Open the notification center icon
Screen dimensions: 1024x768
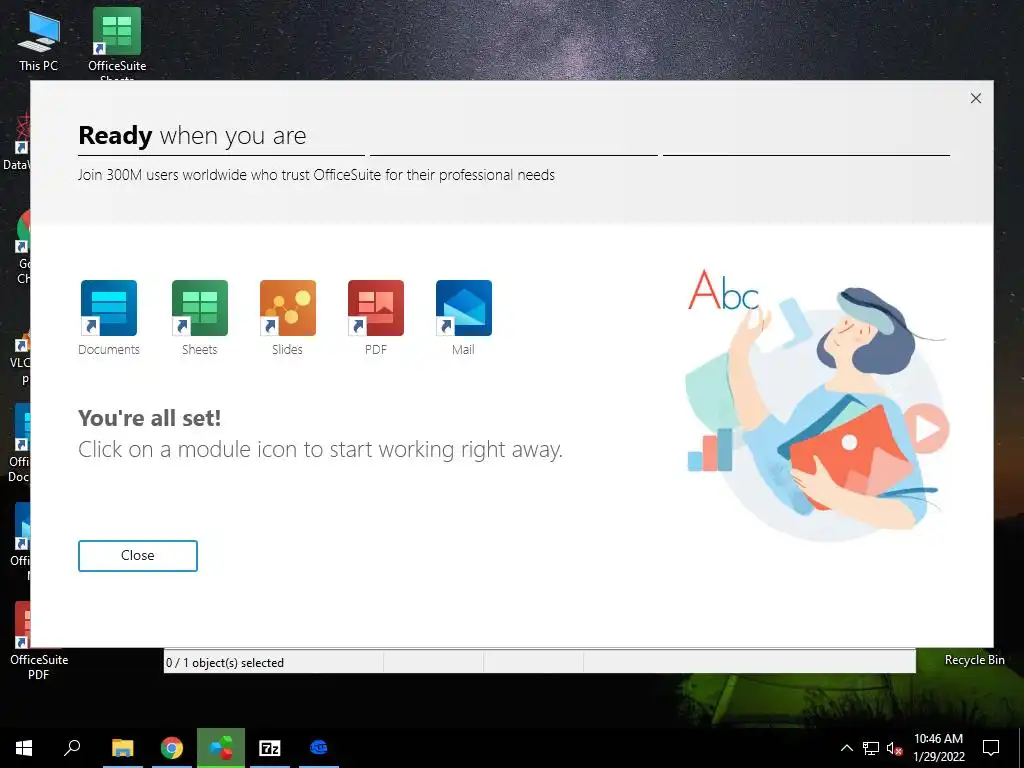click(991, 748)
